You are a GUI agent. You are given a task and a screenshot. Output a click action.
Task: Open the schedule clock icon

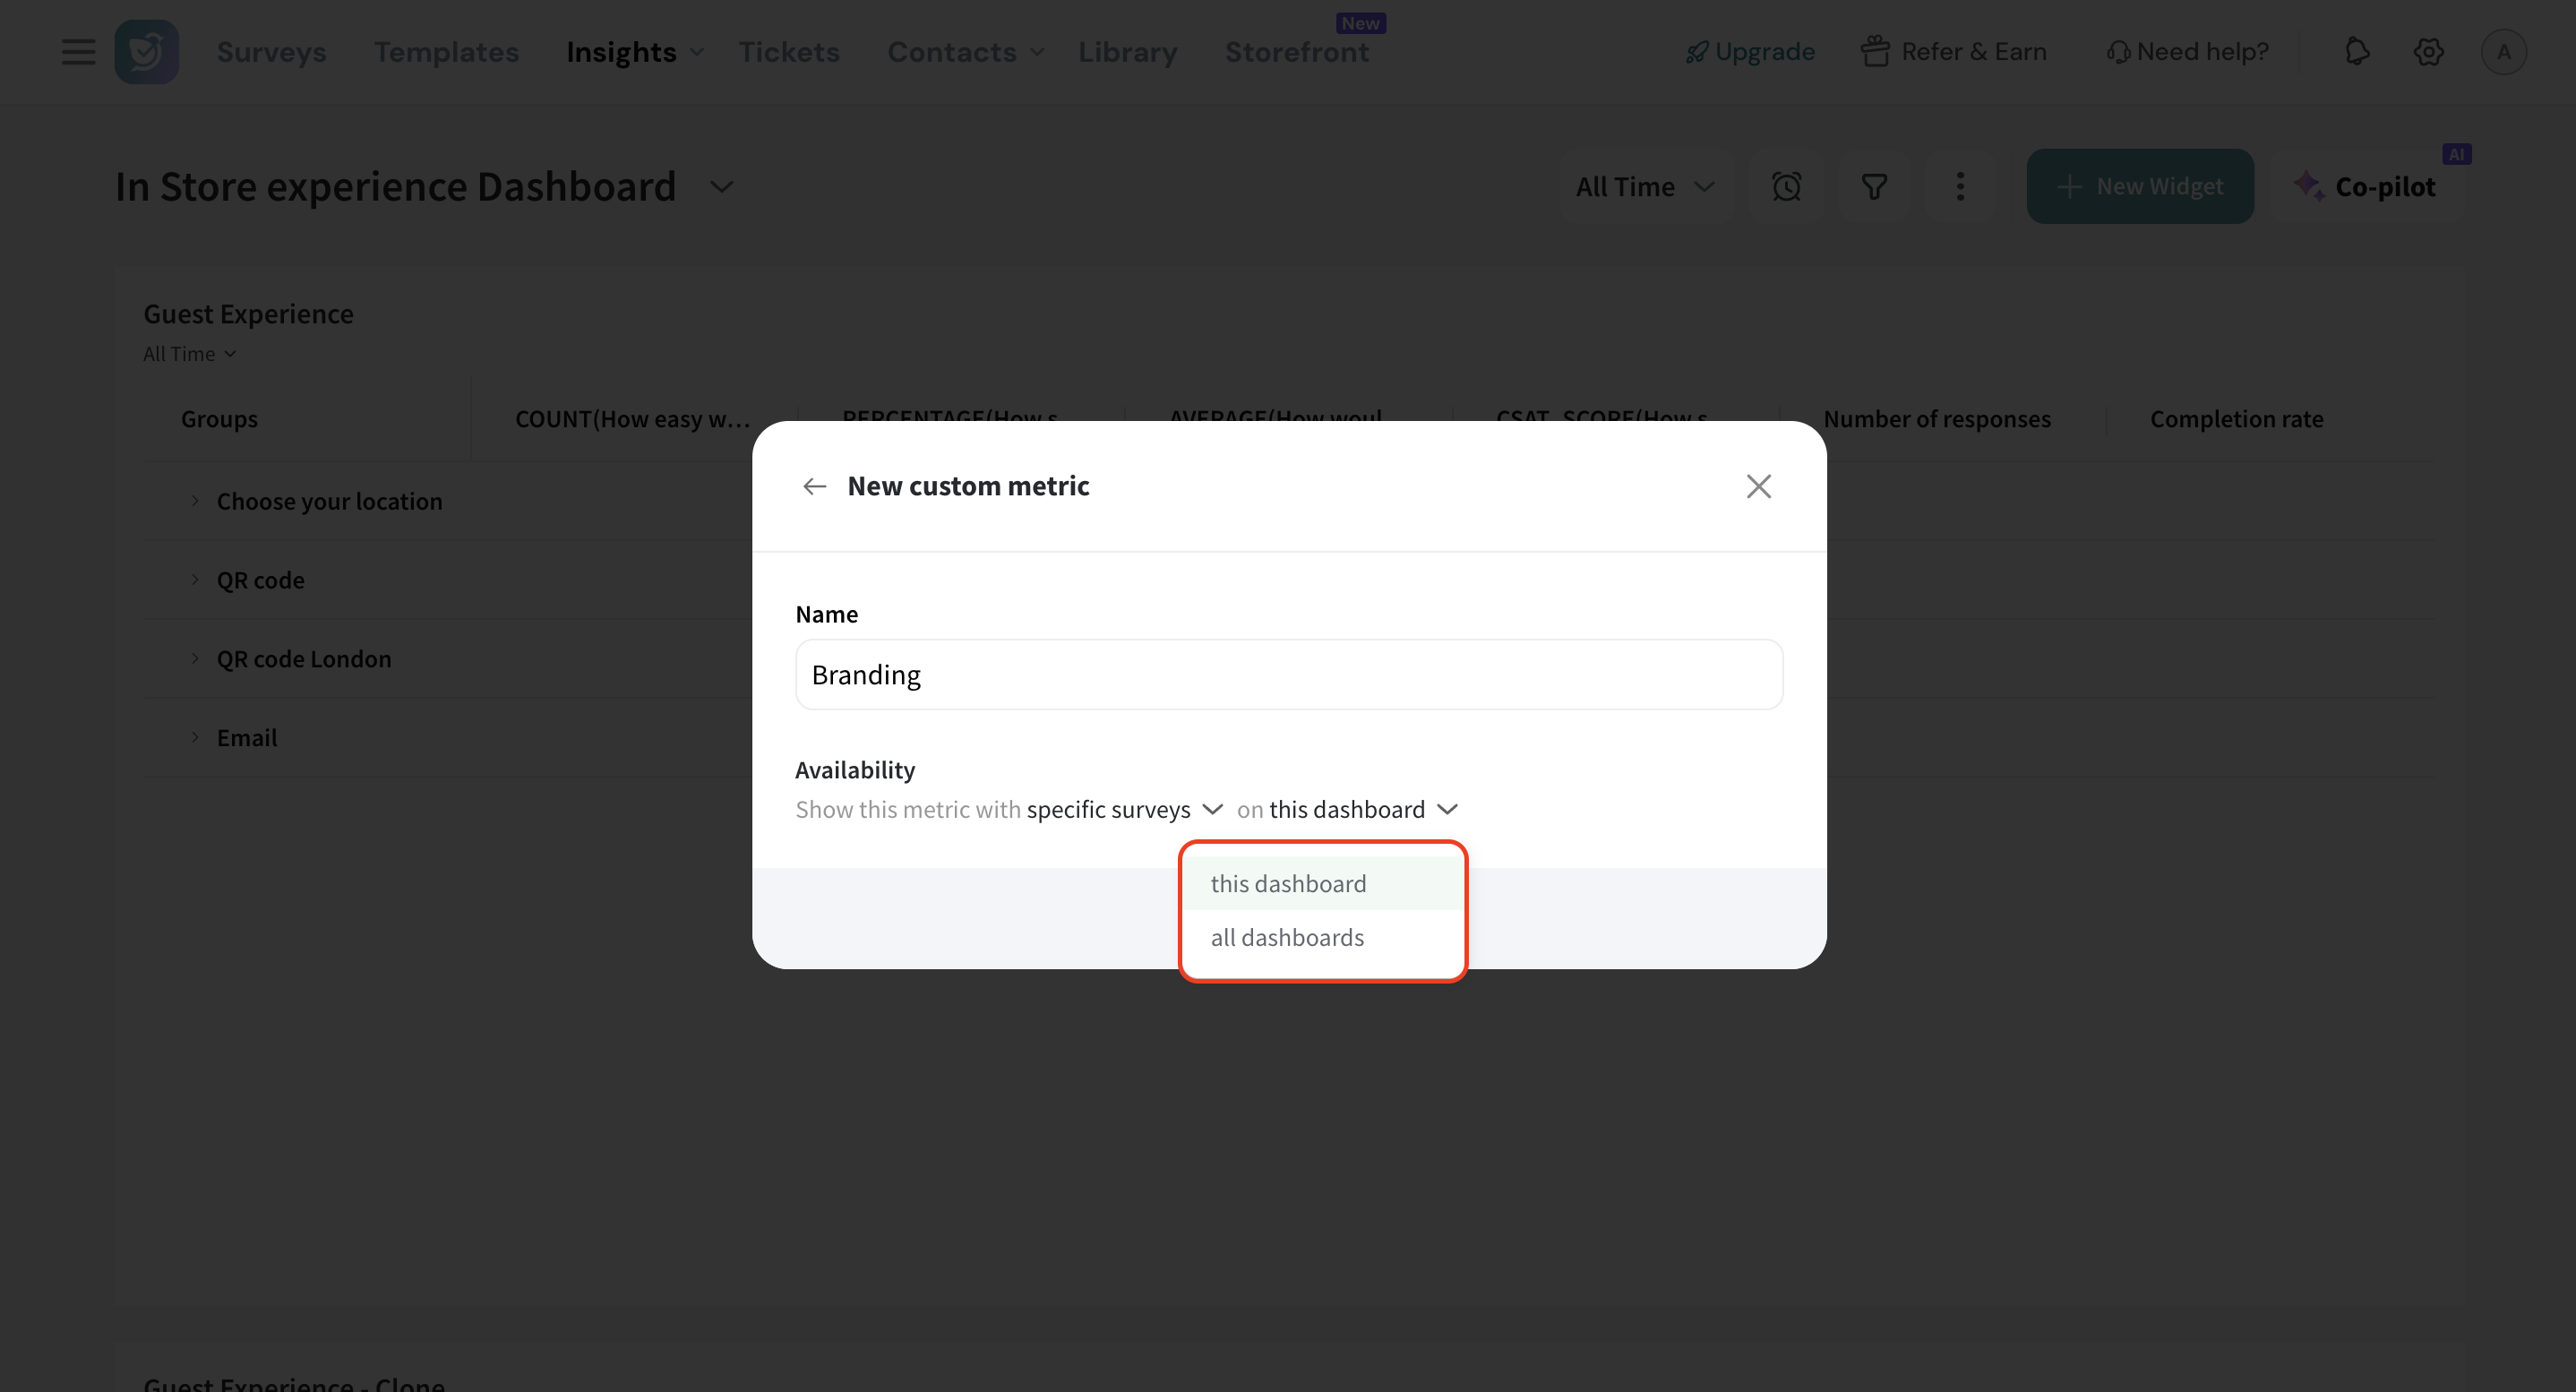[1786, 186]
